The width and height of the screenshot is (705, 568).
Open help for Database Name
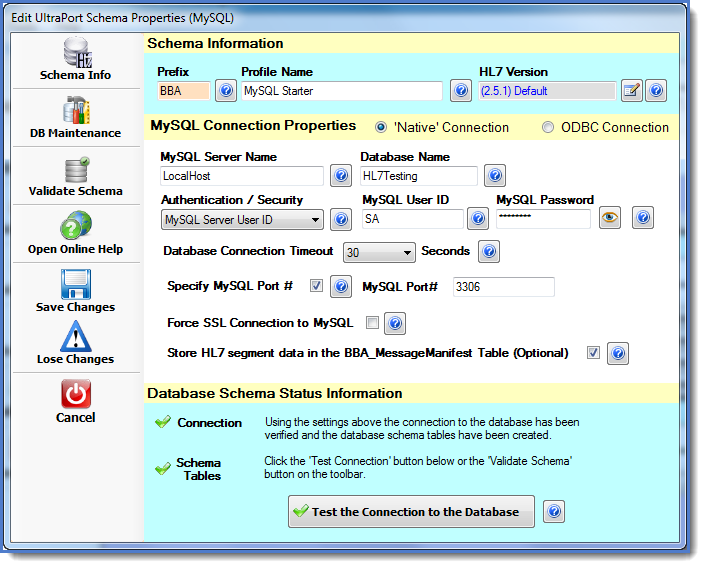point(495,175)
